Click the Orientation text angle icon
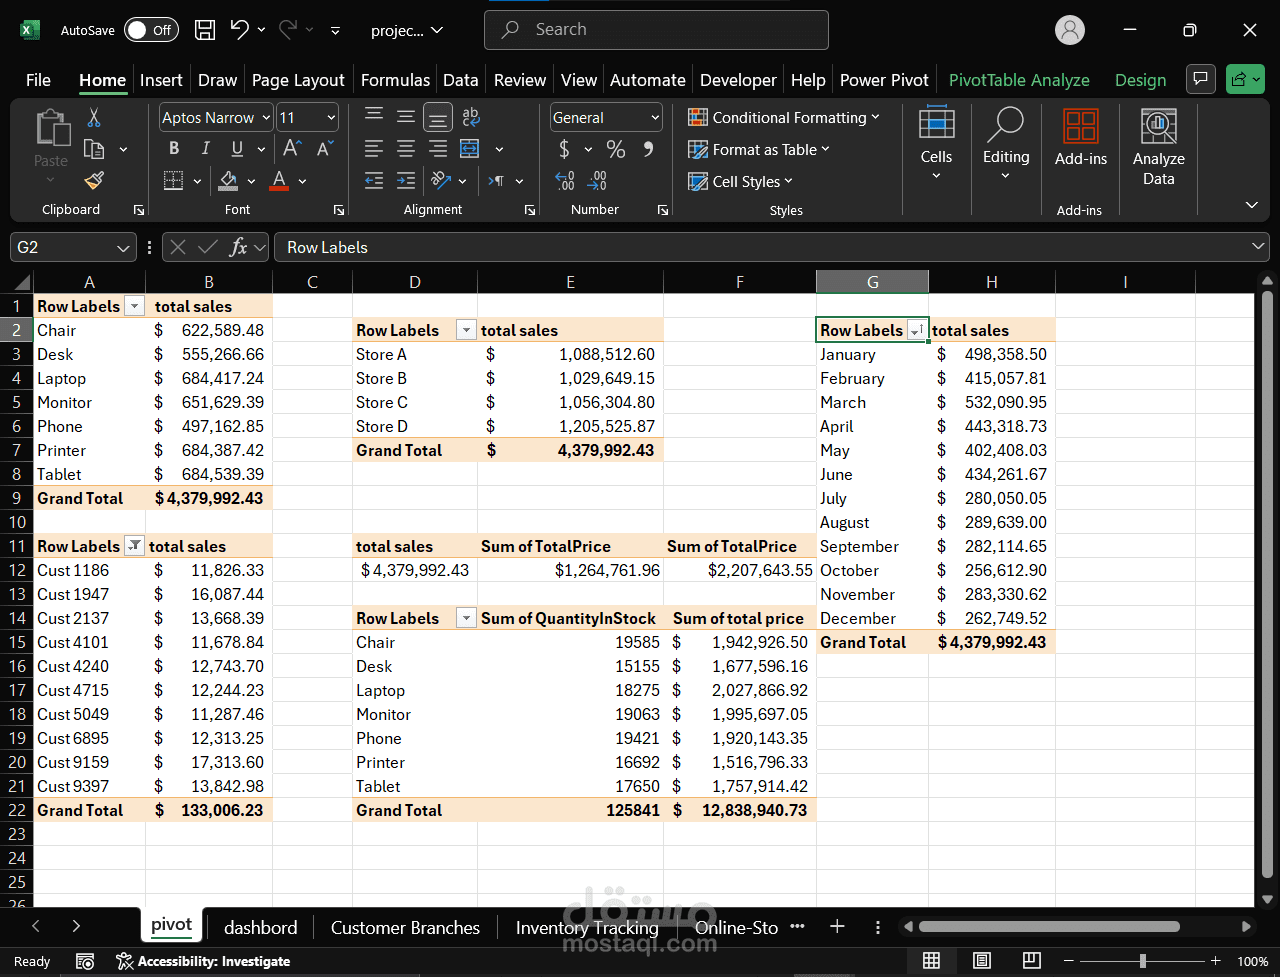This screenshot has width=1280, height=977. [x=441, y=181]
